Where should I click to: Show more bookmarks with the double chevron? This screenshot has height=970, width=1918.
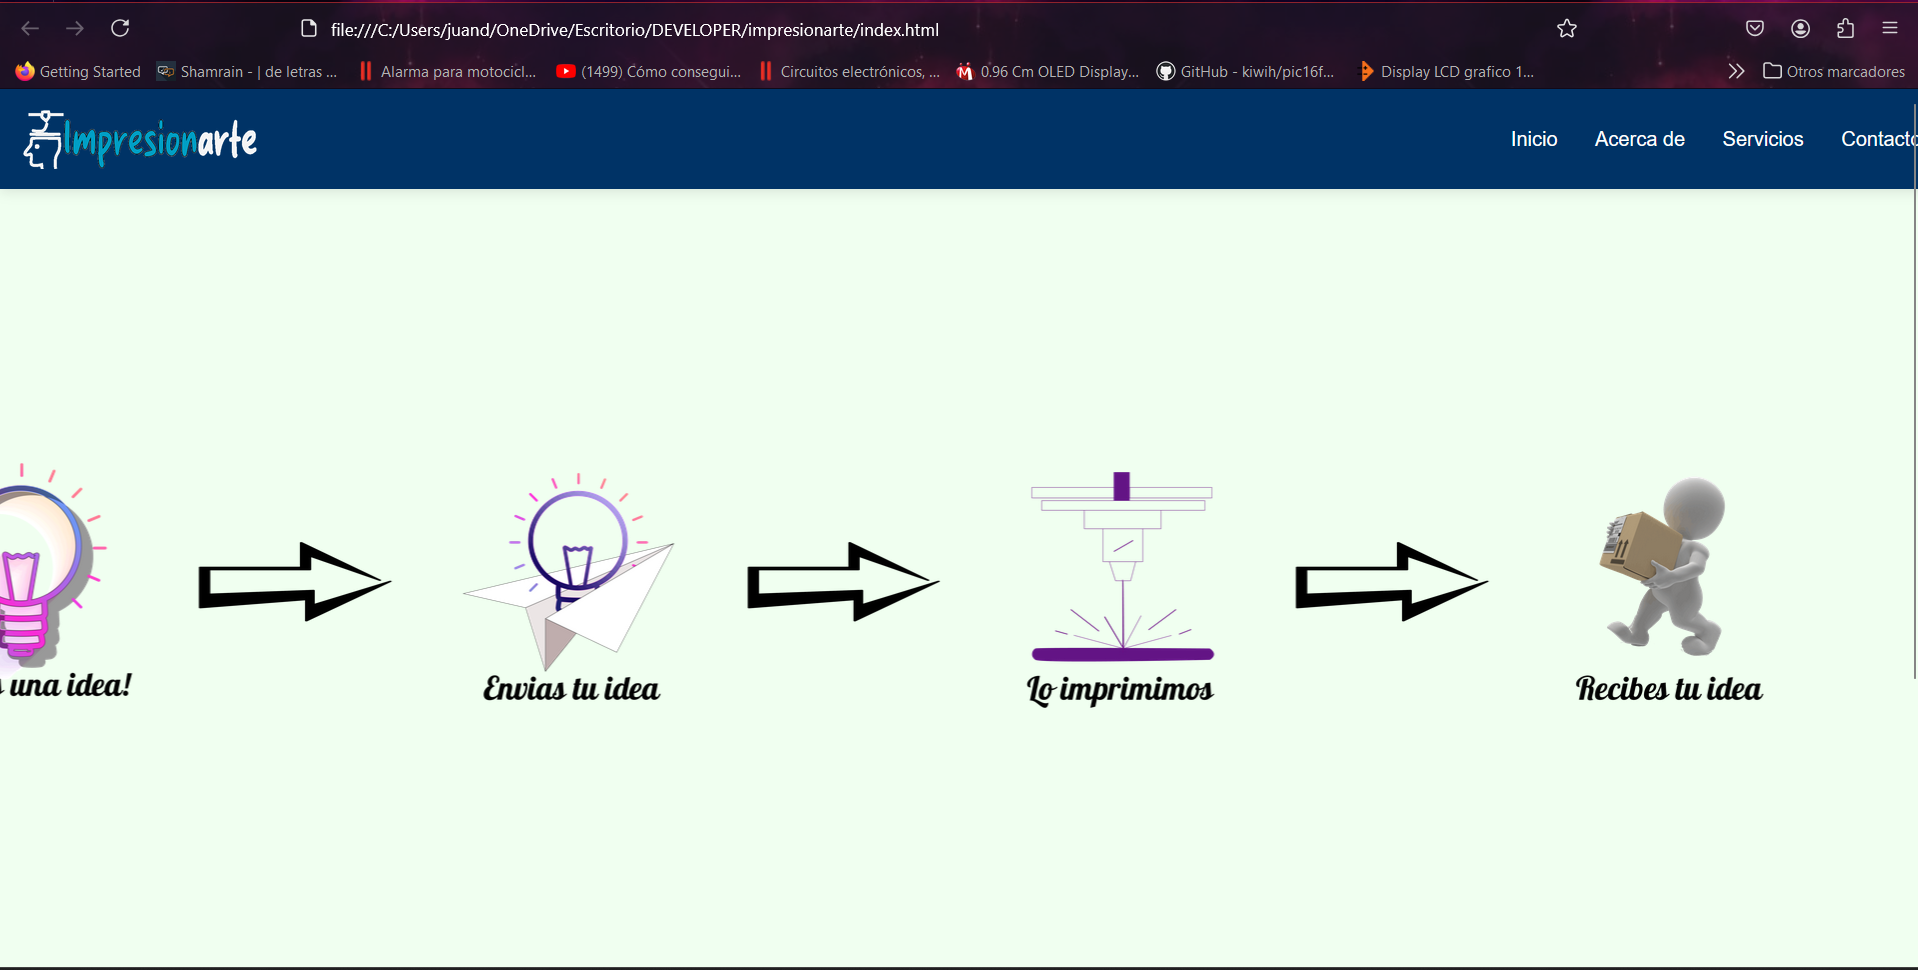coord(1736,71)
